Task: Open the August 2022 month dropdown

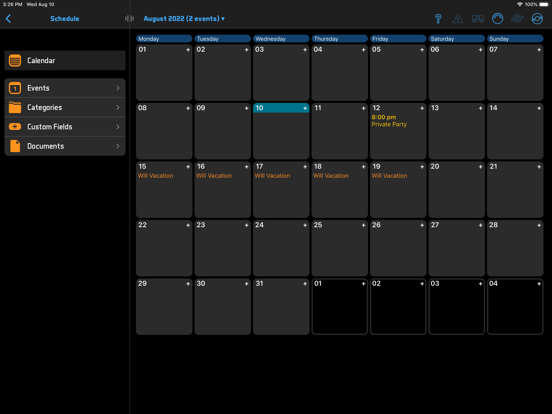Action: tap(184, 19)
